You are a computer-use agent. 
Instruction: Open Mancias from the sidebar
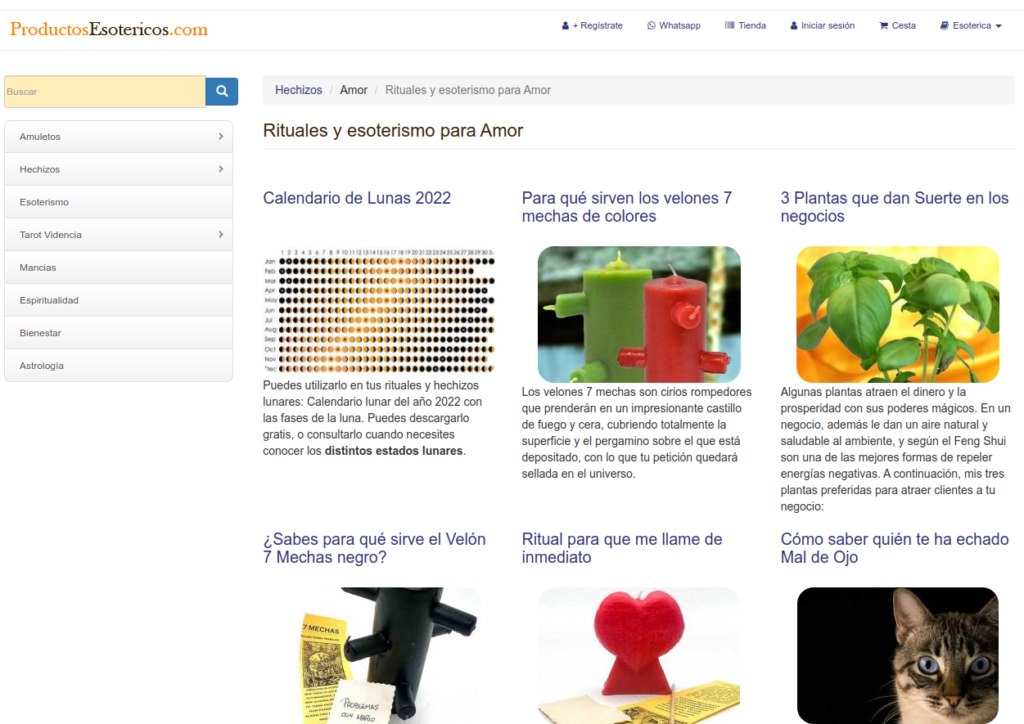tap(38, 268)
